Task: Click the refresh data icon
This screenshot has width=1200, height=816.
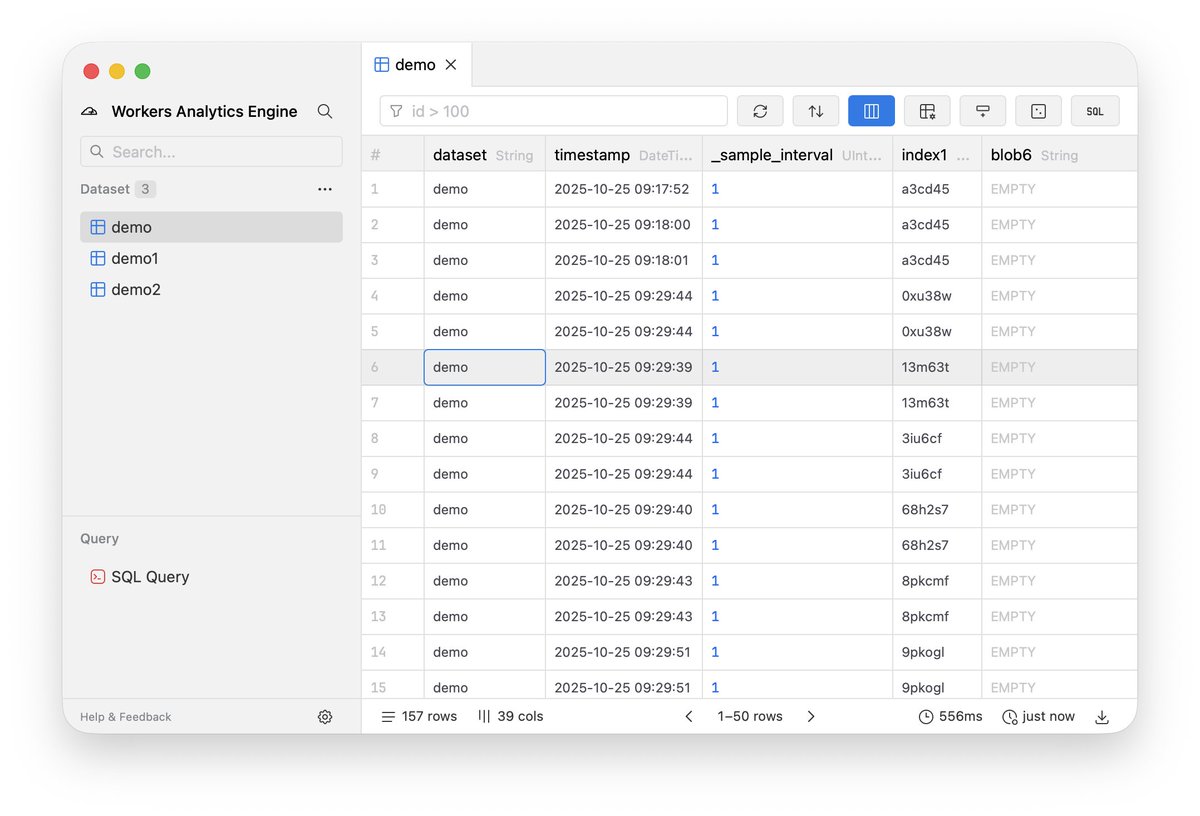Action: pos(760,111)
